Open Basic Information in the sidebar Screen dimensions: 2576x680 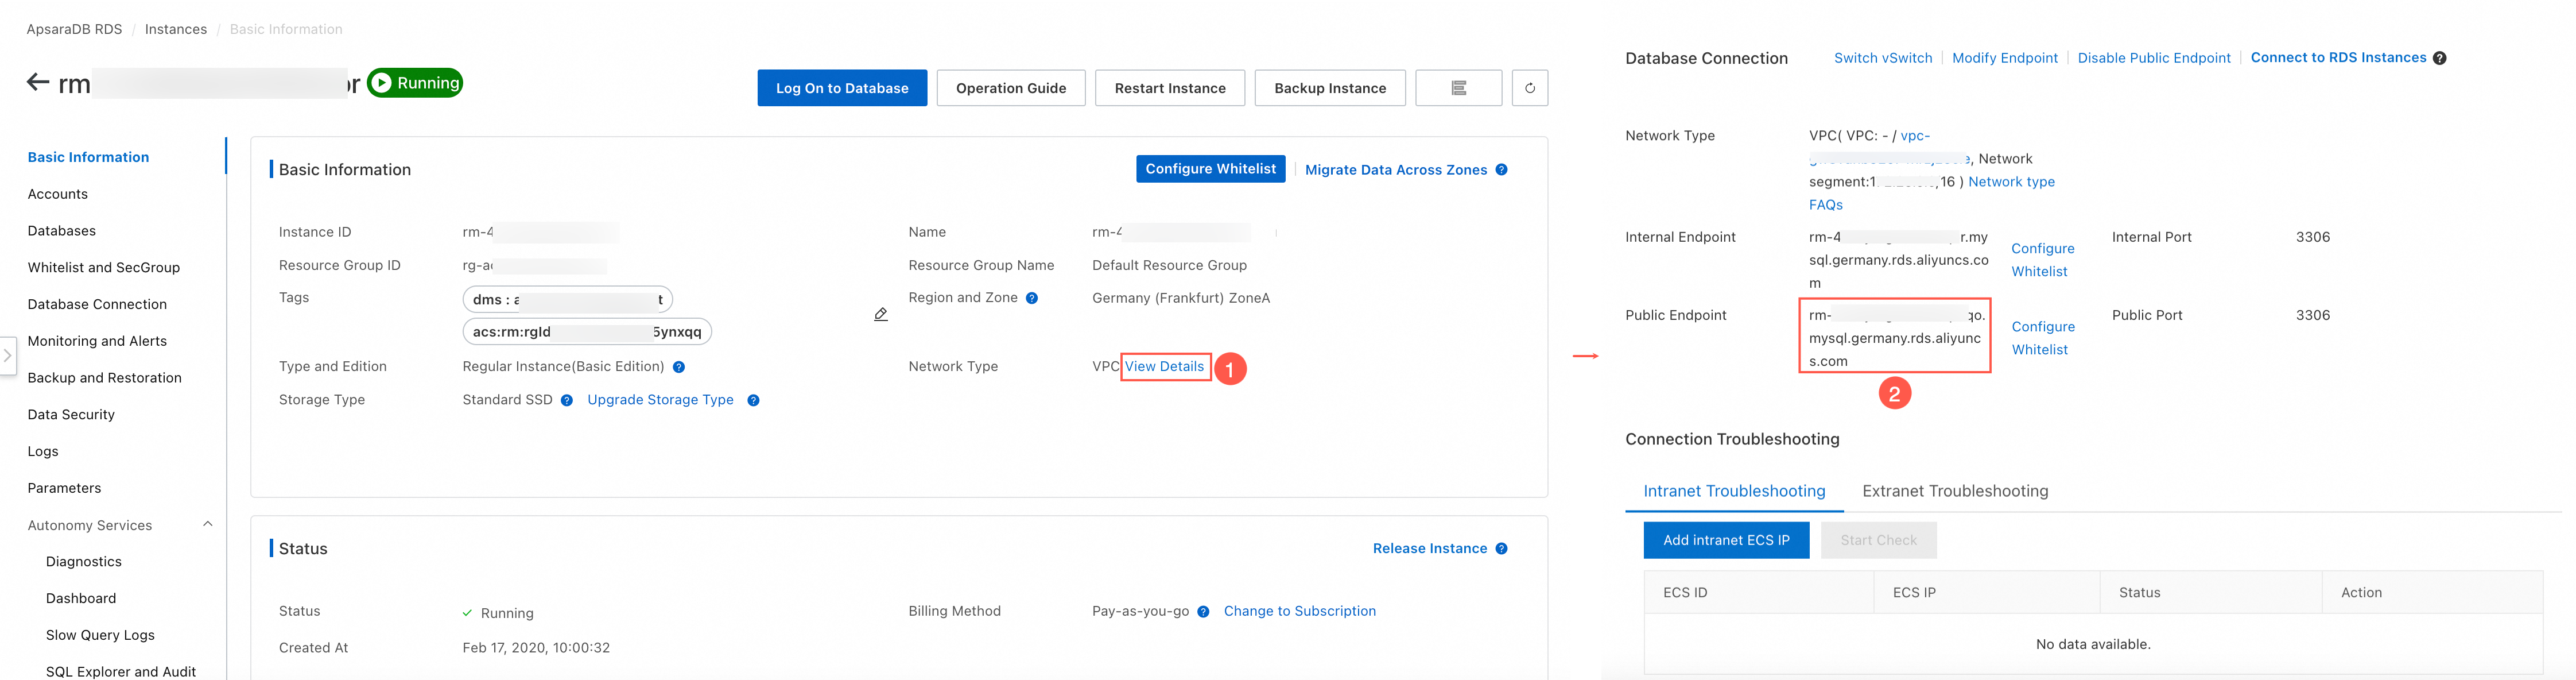pyautogui.click(x=88, y=157)
